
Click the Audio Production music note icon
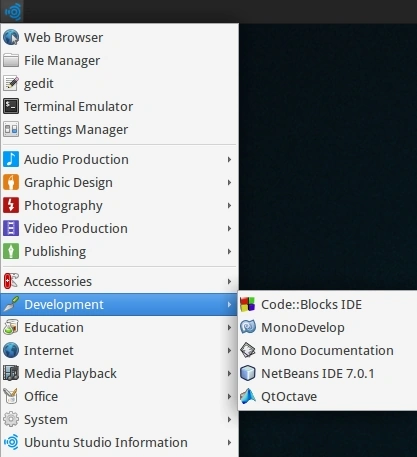[x=11, y=159]
